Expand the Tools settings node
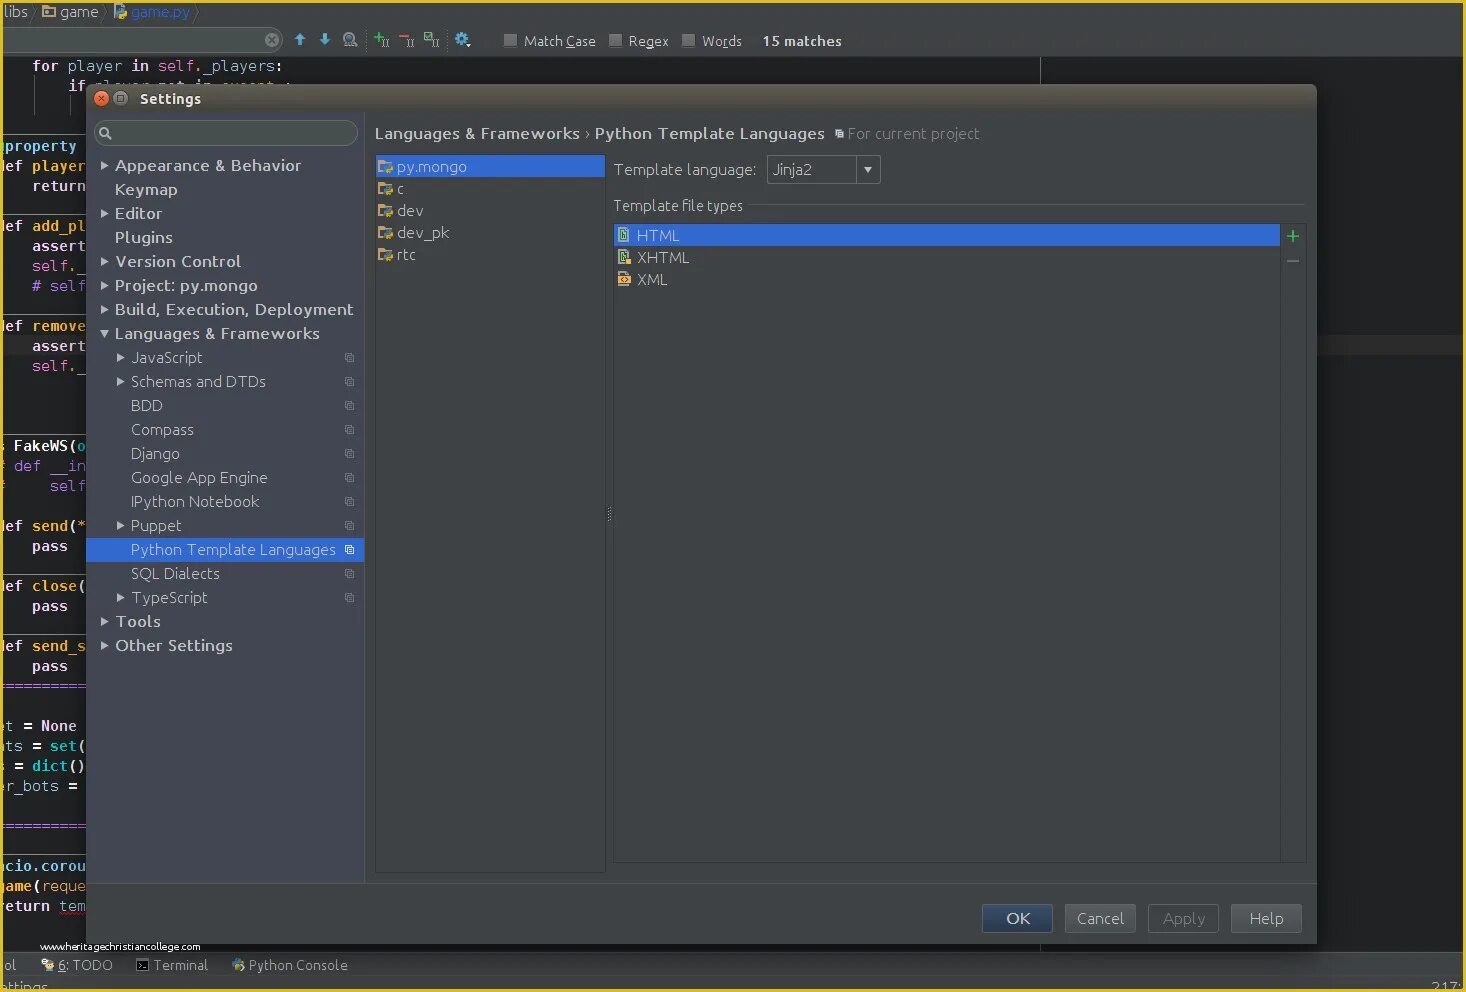Screen dimensions: 1466x992 point(104,622)
